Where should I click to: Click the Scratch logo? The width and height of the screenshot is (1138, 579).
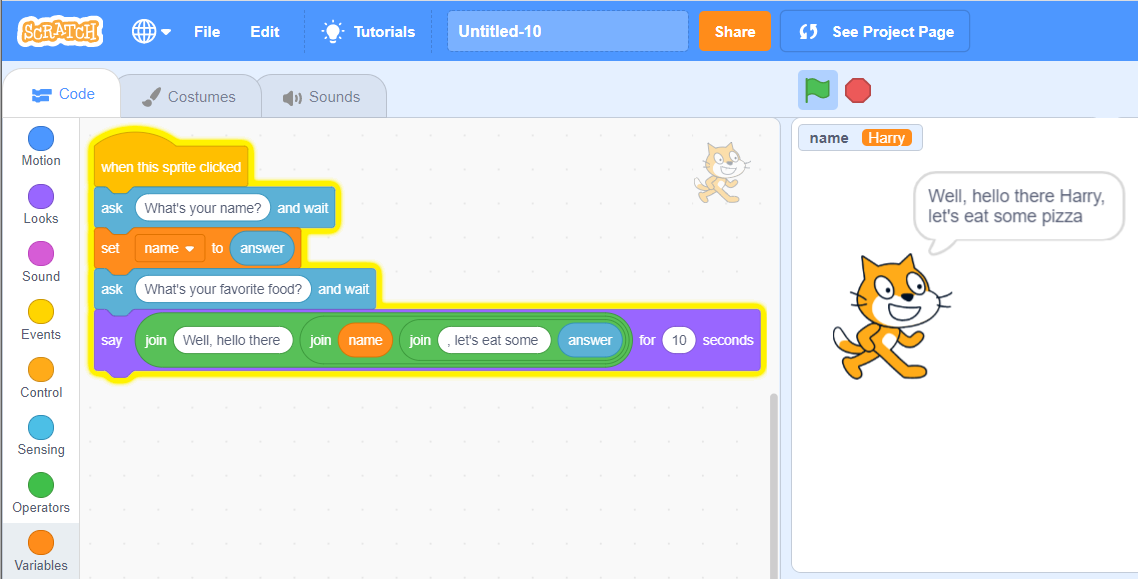60,31
